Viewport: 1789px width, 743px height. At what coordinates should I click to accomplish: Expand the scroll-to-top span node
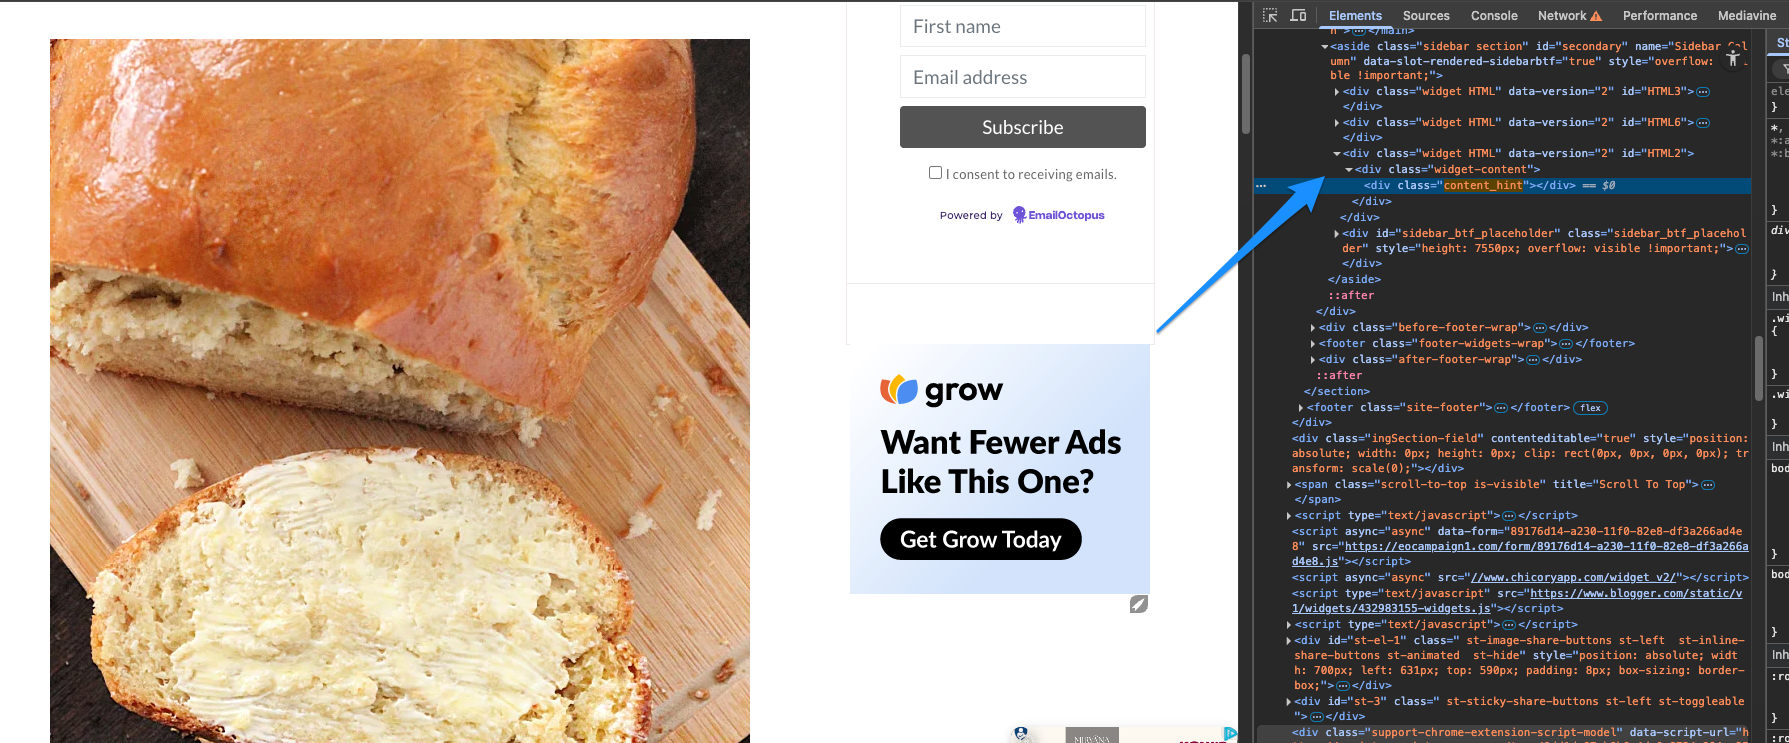point(1288,485)
